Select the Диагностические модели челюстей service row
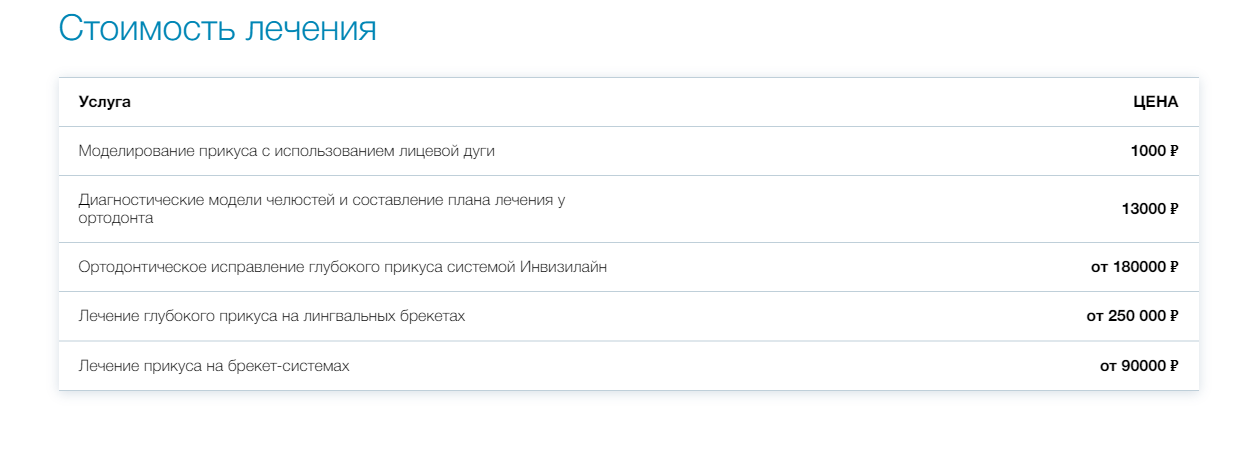Viewport: 1247px width, 469px height. [629, 209]
